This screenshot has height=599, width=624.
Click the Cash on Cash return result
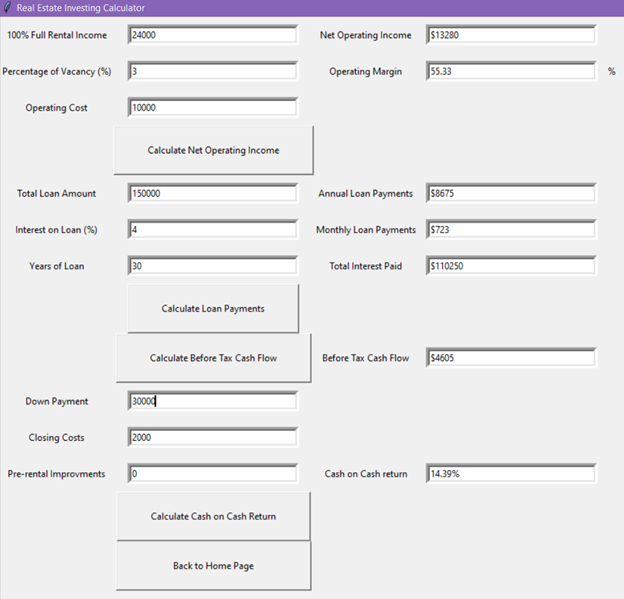pyautogui.click(x=510, y=474)
